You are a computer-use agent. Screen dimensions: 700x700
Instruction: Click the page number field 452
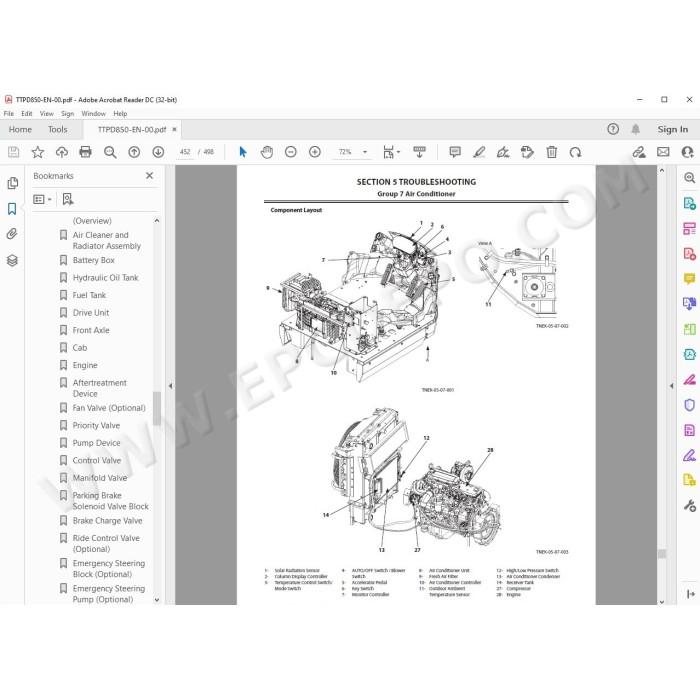tap(185, 152)
